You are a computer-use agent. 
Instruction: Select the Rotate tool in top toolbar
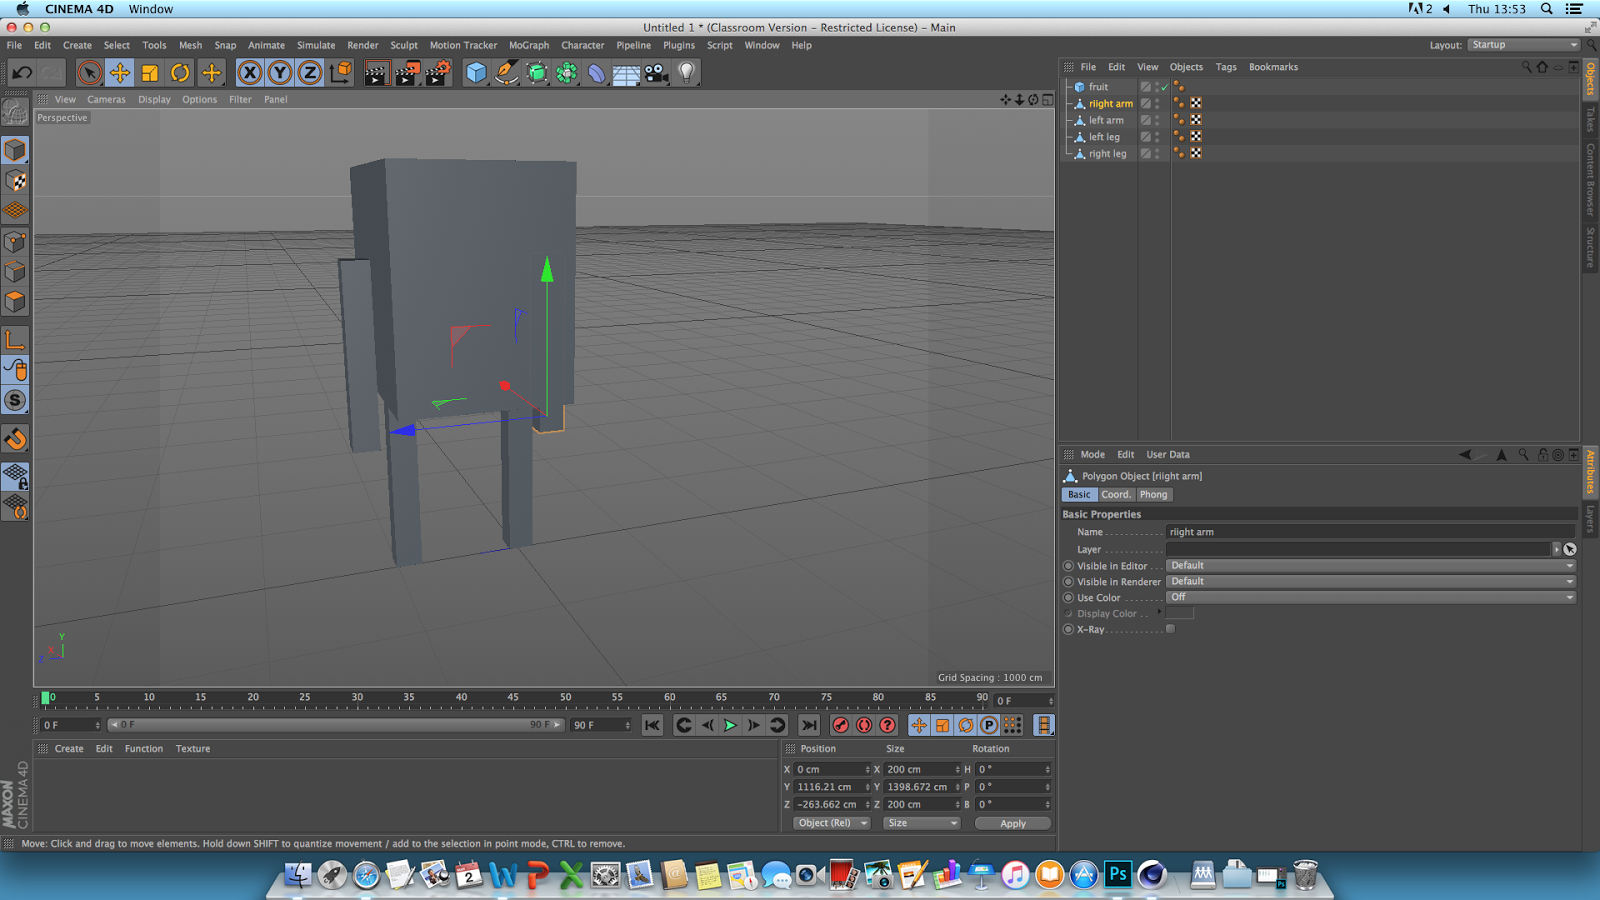(180, 72)
